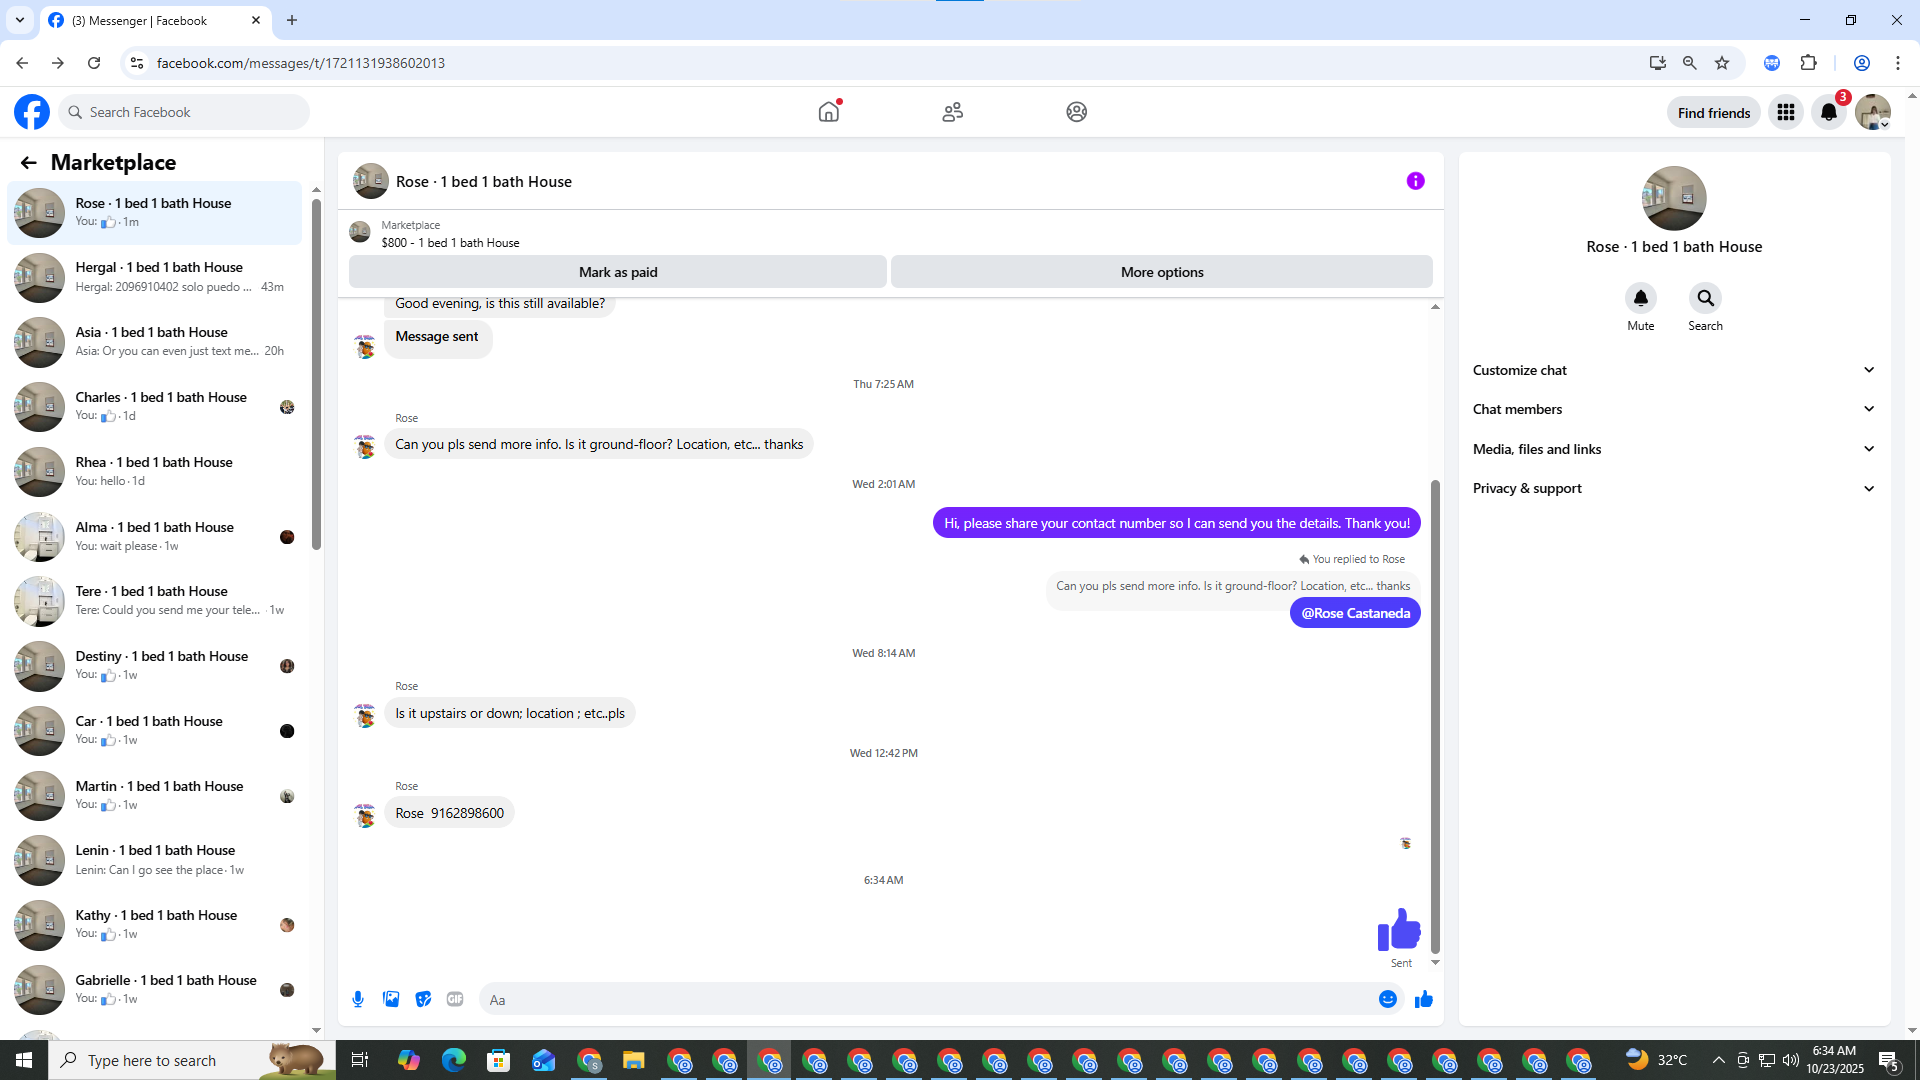Open Facebook notifications bell
Image resolution: width=1920 pixels, height=1080 pixels.
[x=1828, y=112]
